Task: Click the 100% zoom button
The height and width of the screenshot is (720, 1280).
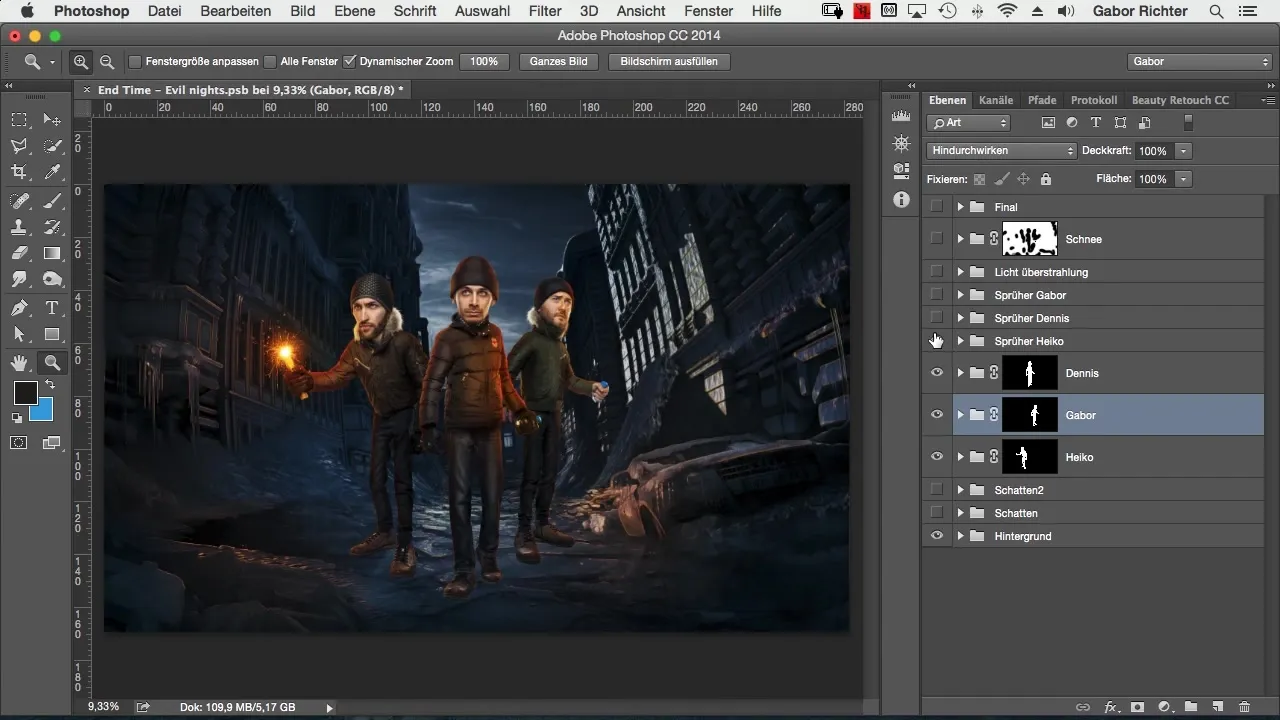Action: [x=484, y=62]
